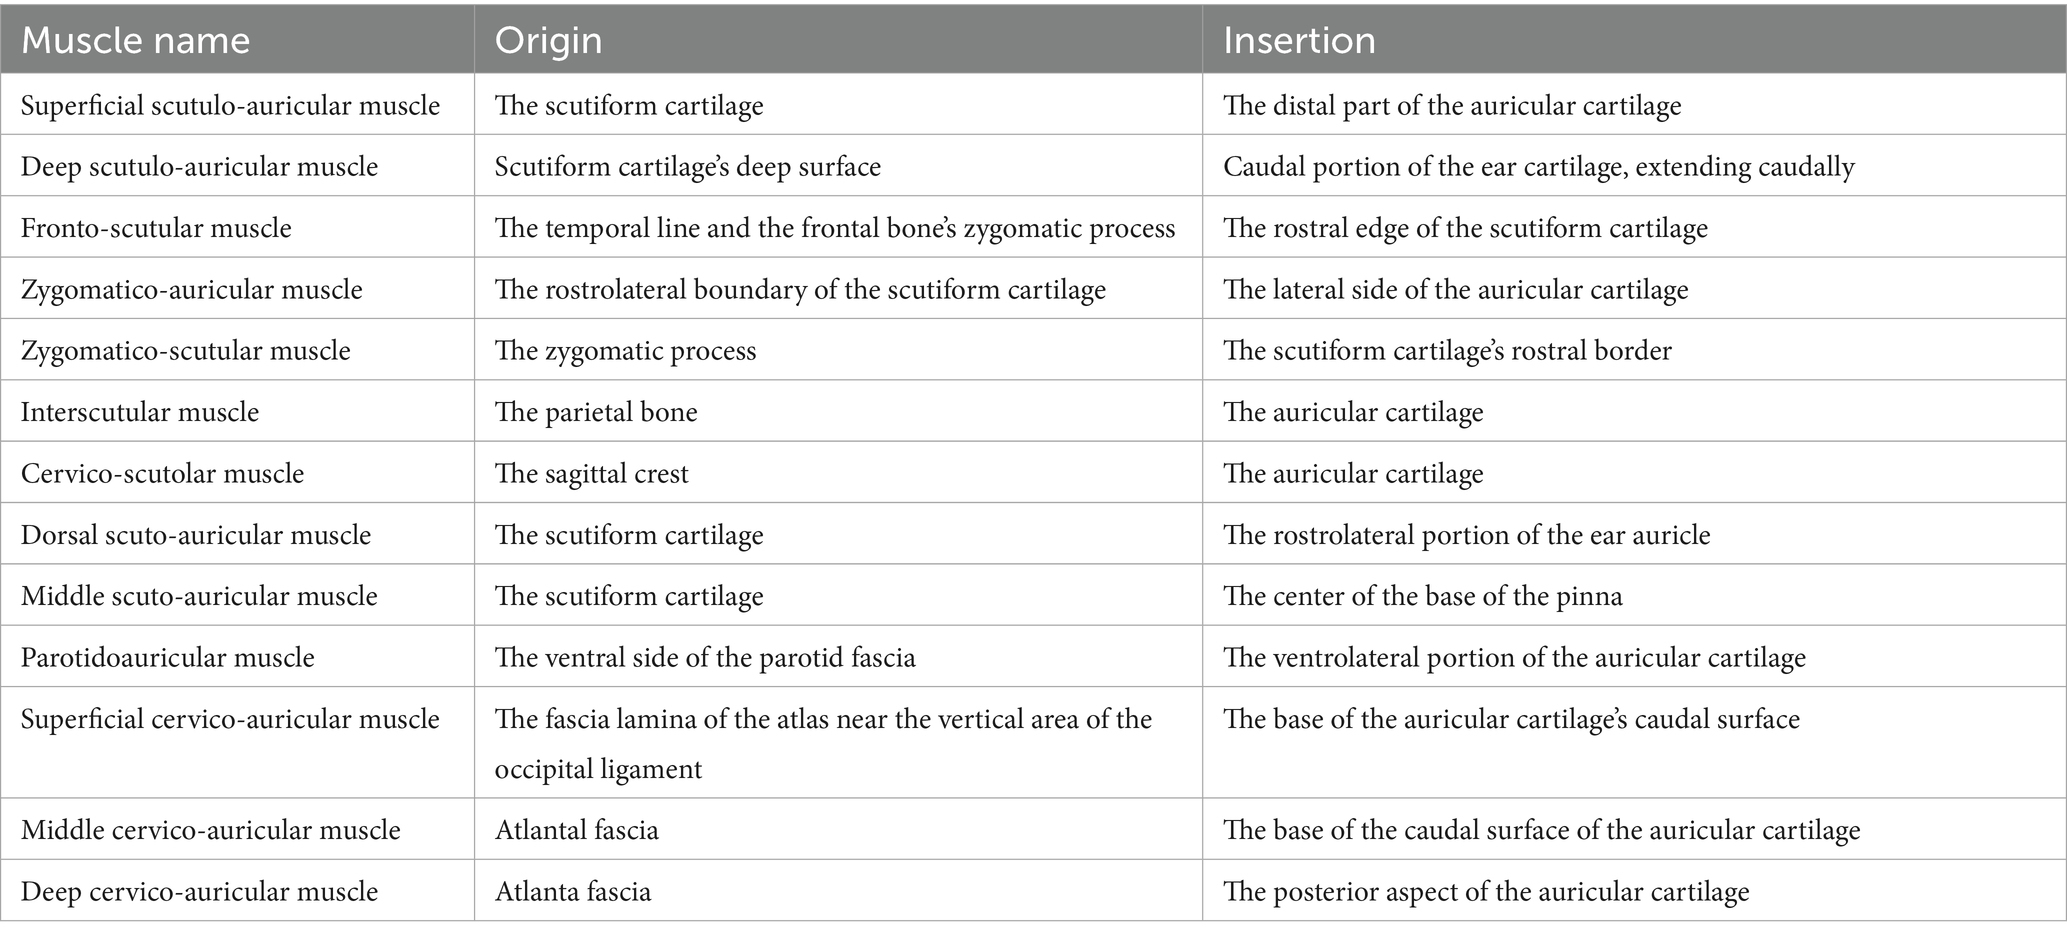
Task: Click the Zygomatico-scutular muscle cell
Action: pyautogui.click(x=185, y=351)
